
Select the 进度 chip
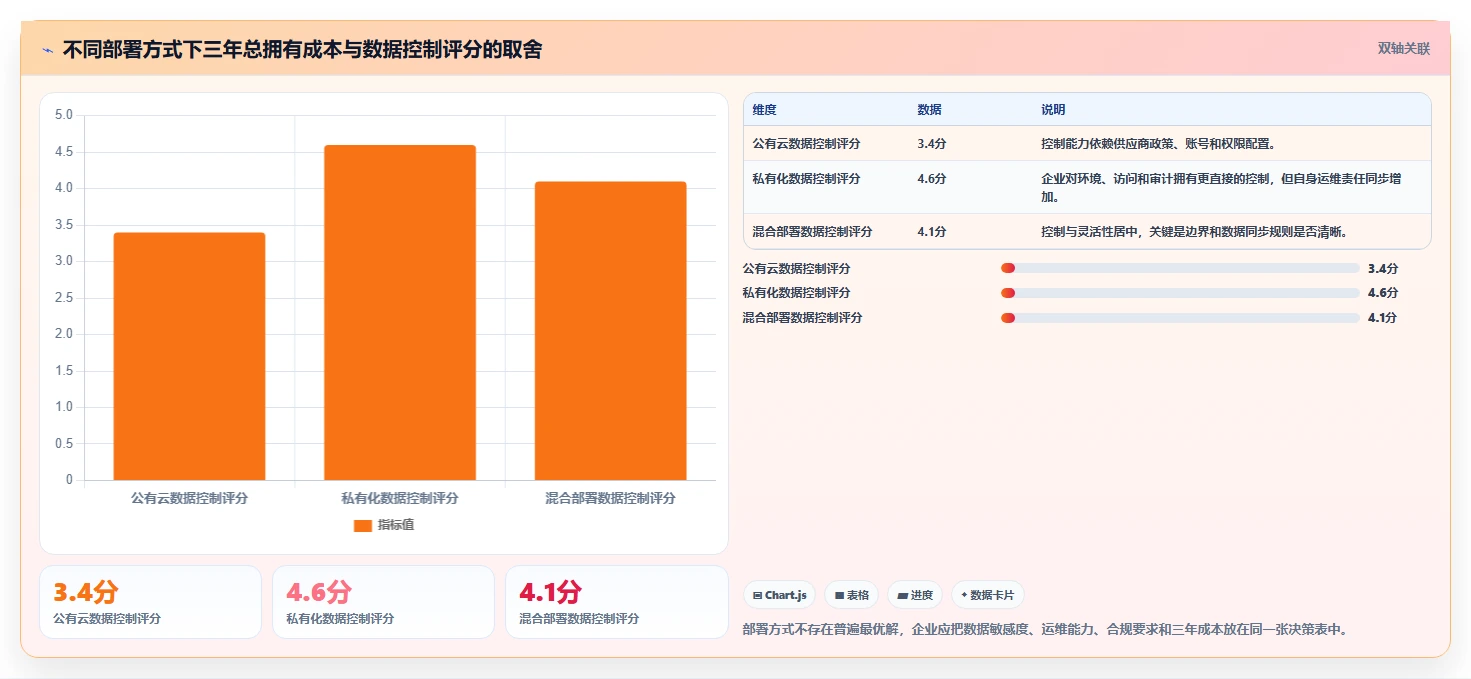(915, 595)
